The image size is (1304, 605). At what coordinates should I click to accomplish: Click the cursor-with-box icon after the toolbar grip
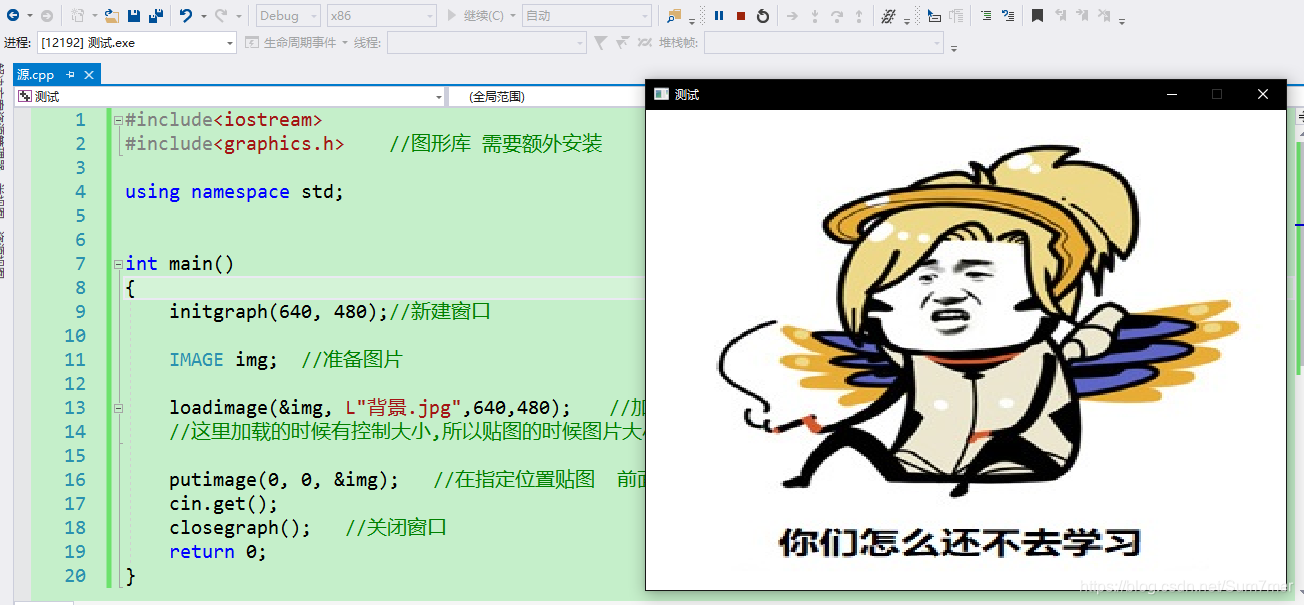click(x=933, y=16)
